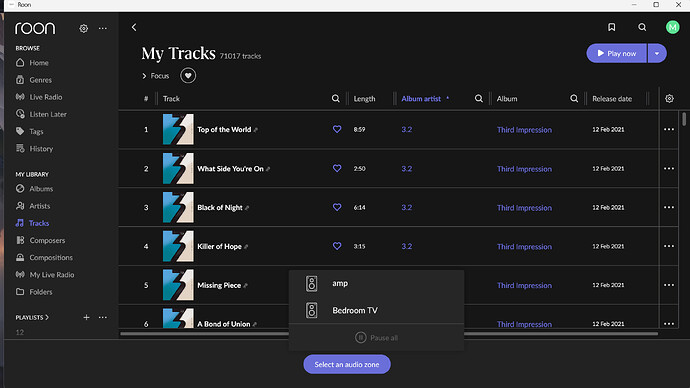Unfavorite the Killer of Hope track
The height and width of the screenshot is (388, 690).
(337, 246)
